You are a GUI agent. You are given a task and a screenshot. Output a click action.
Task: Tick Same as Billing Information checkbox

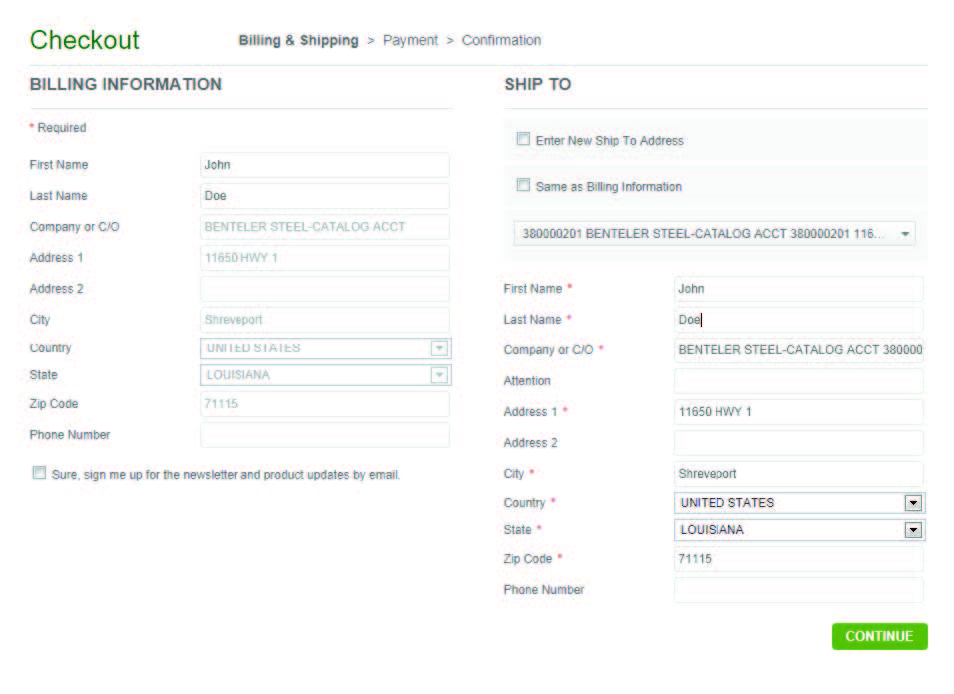pos(523,185)
